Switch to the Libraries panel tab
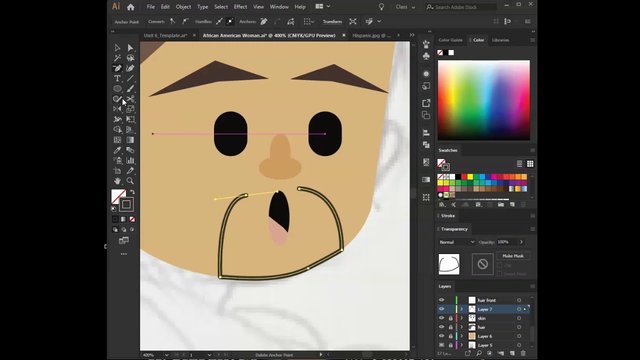 pos(500,40)
